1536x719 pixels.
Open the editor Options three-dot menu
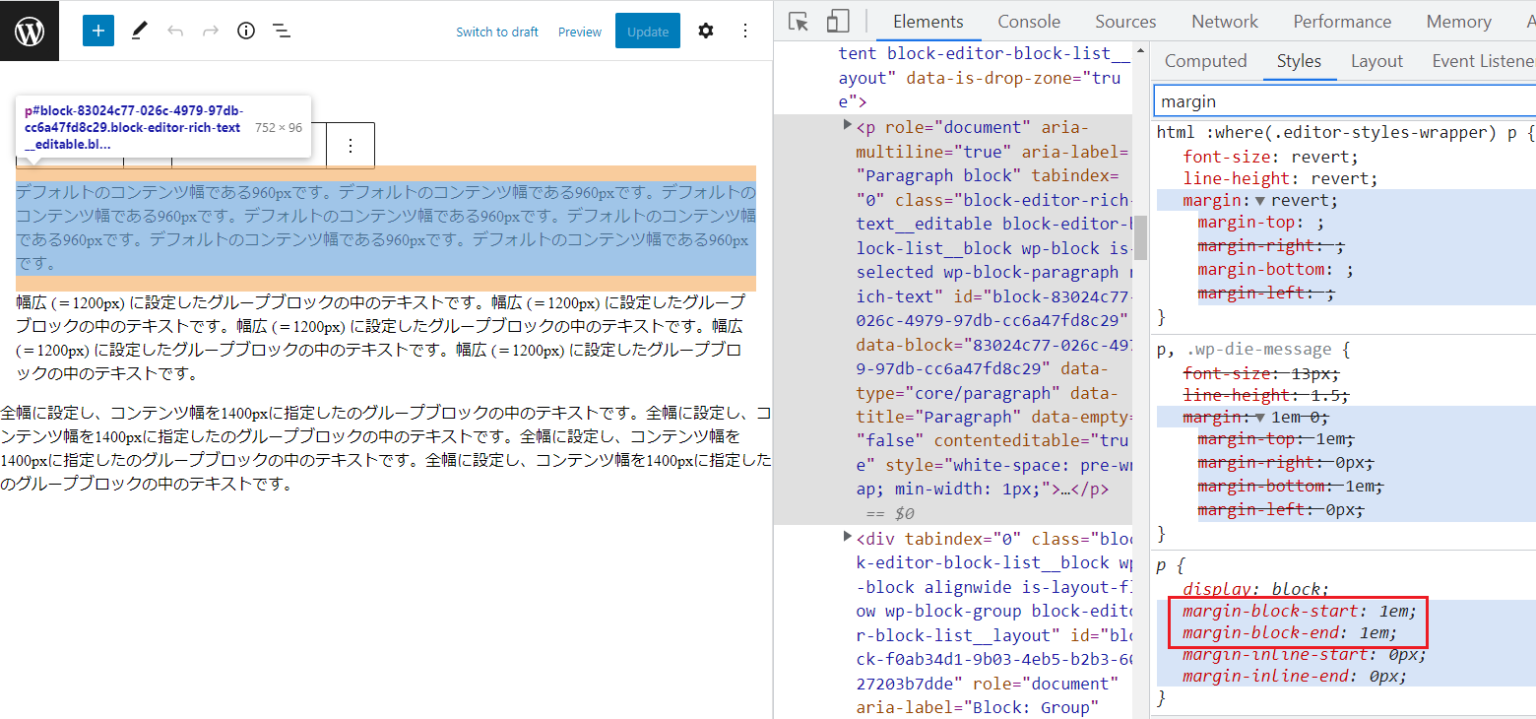(x=745, y=30)
